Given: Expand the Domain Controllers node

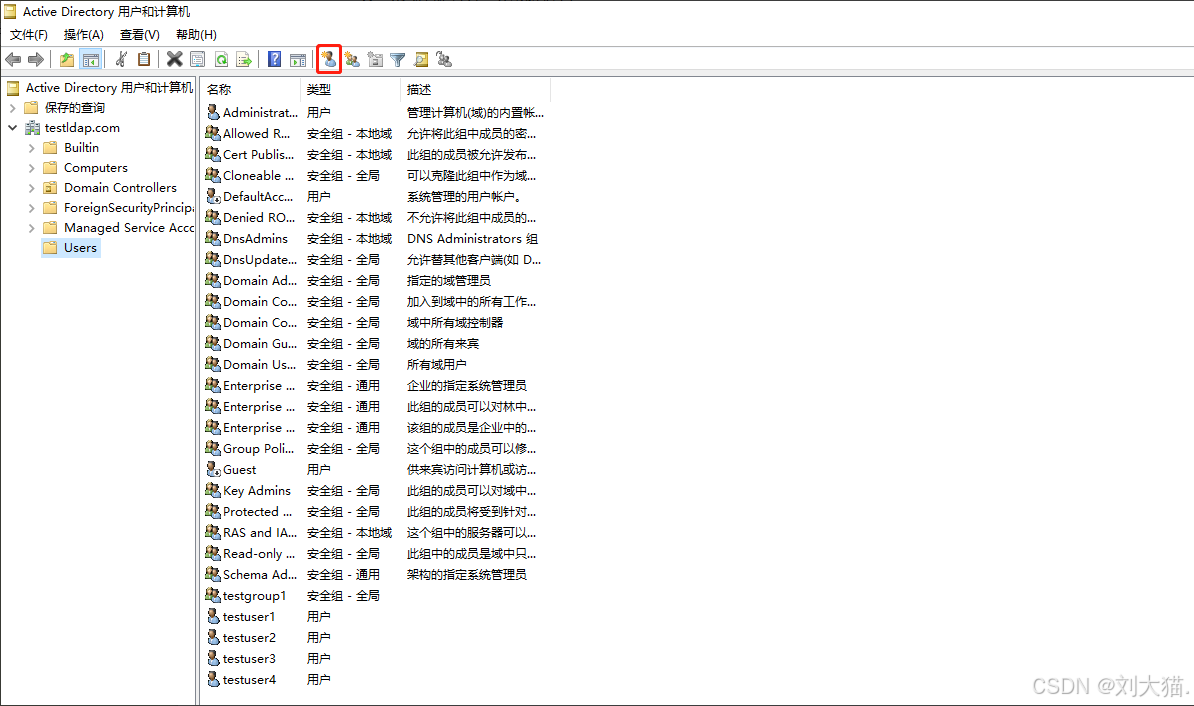Looking at the screenshot, I should pyautogui.click(x=31, y=188).
